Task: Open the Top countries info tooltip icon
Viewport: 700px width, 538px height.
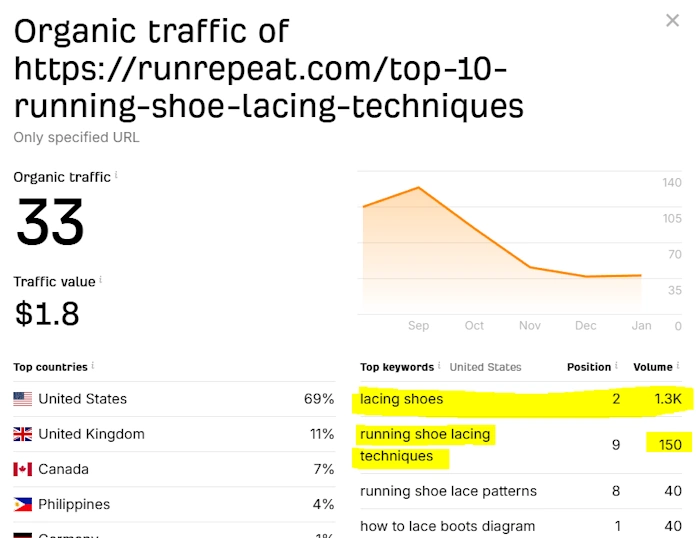Action: point(93,366)
